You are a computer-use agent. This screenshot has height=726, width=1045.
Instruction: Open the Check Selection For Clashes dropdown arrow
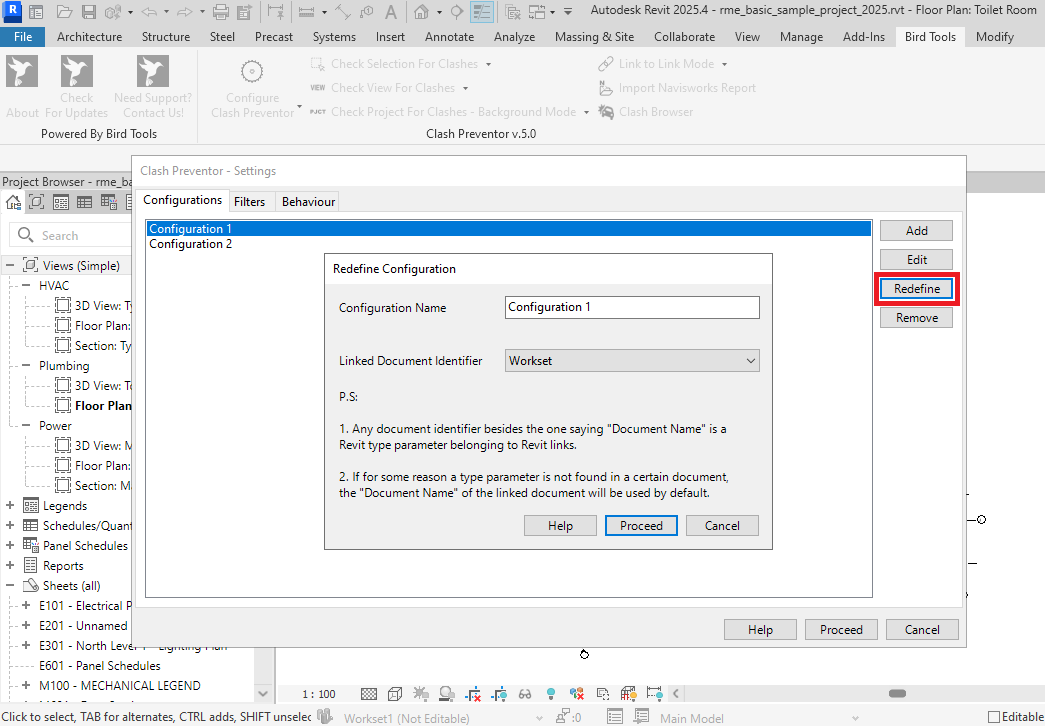[x=489, y=65]
